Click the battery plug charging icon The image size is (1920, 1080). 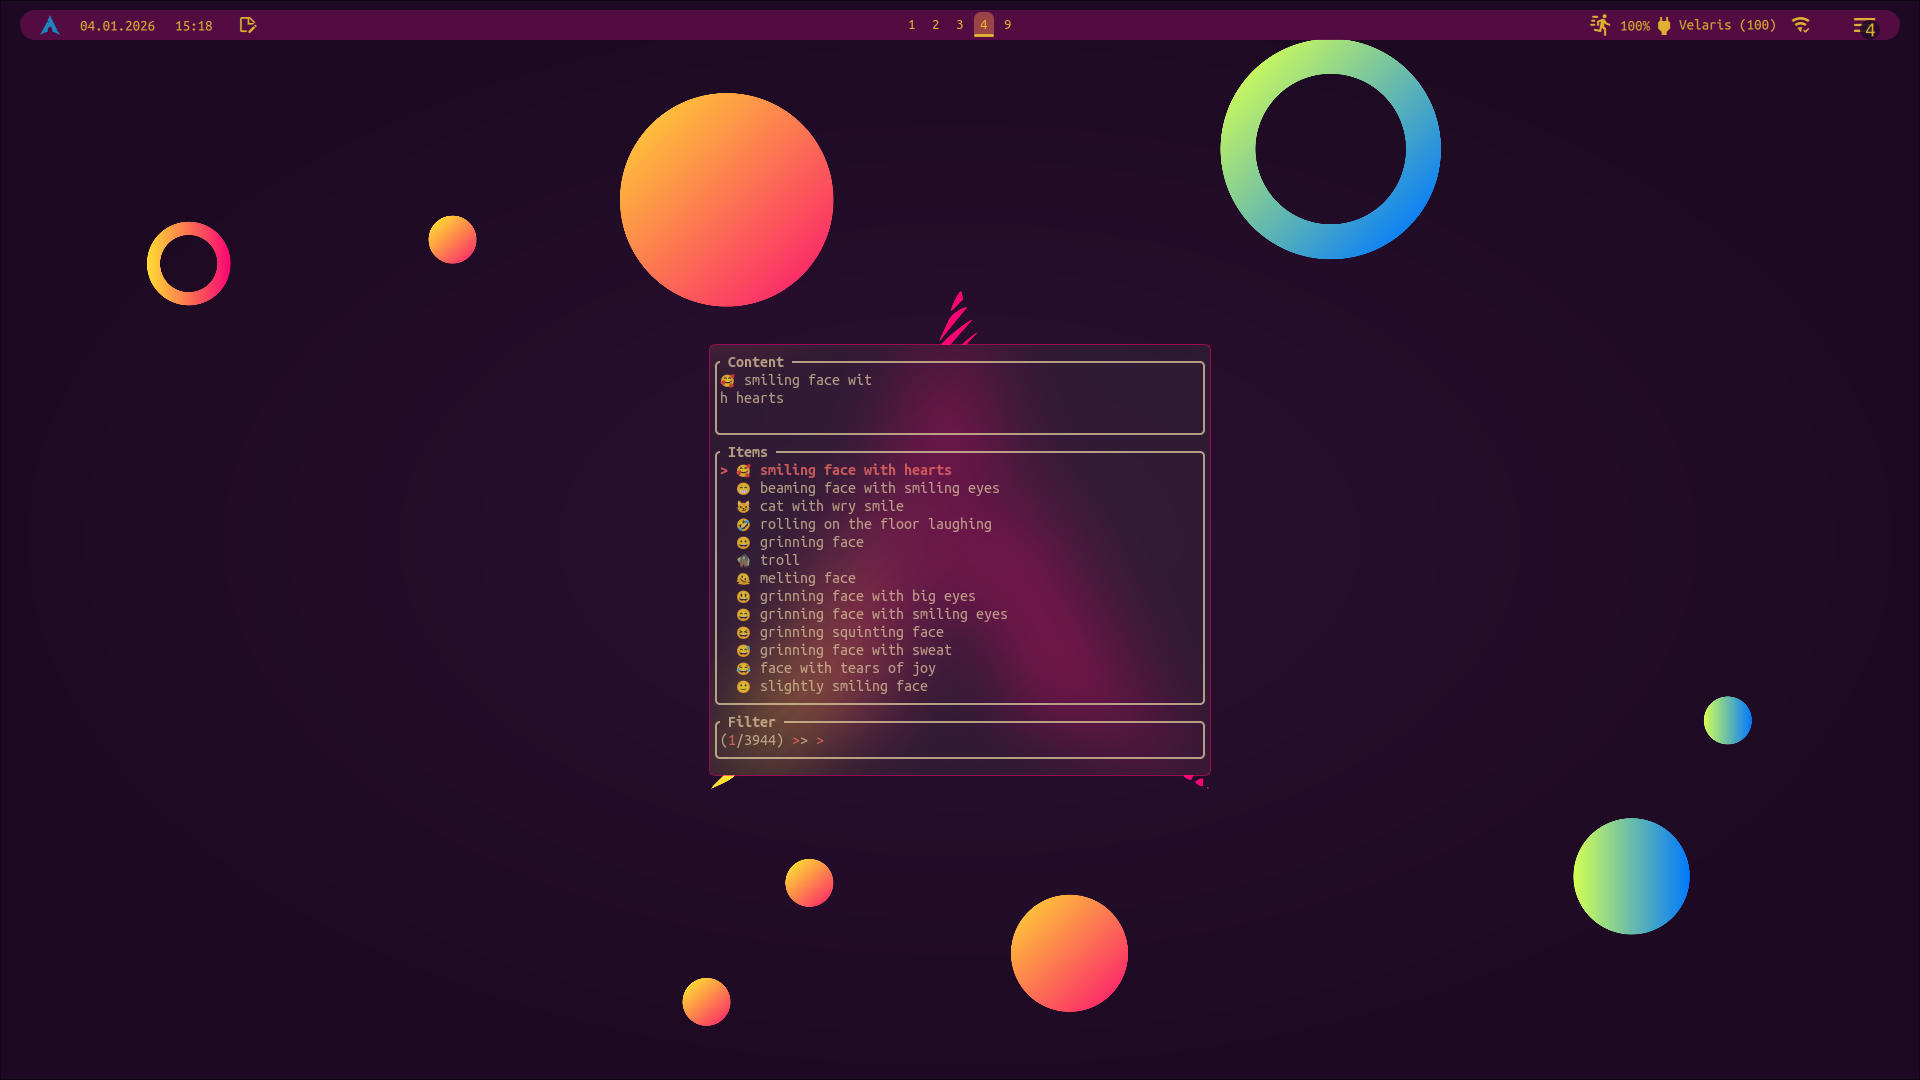[x=1664, y=26]
